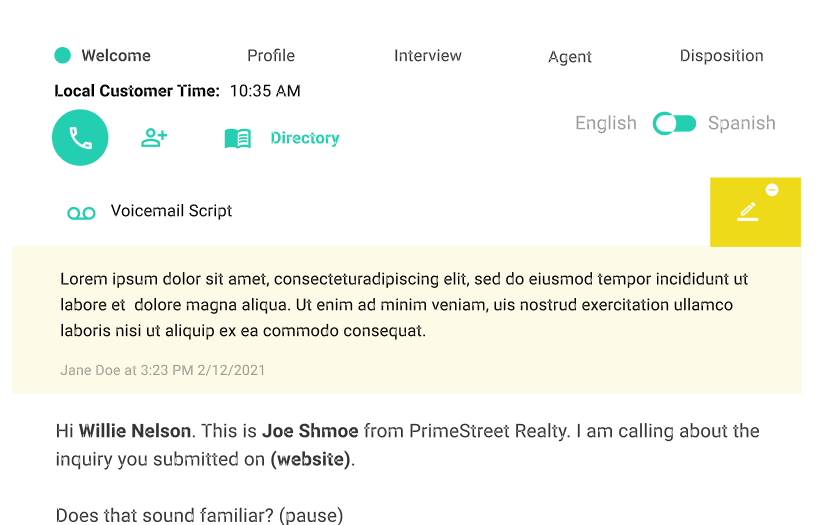Click the voicemail tape icon

[x=81, y=212]
